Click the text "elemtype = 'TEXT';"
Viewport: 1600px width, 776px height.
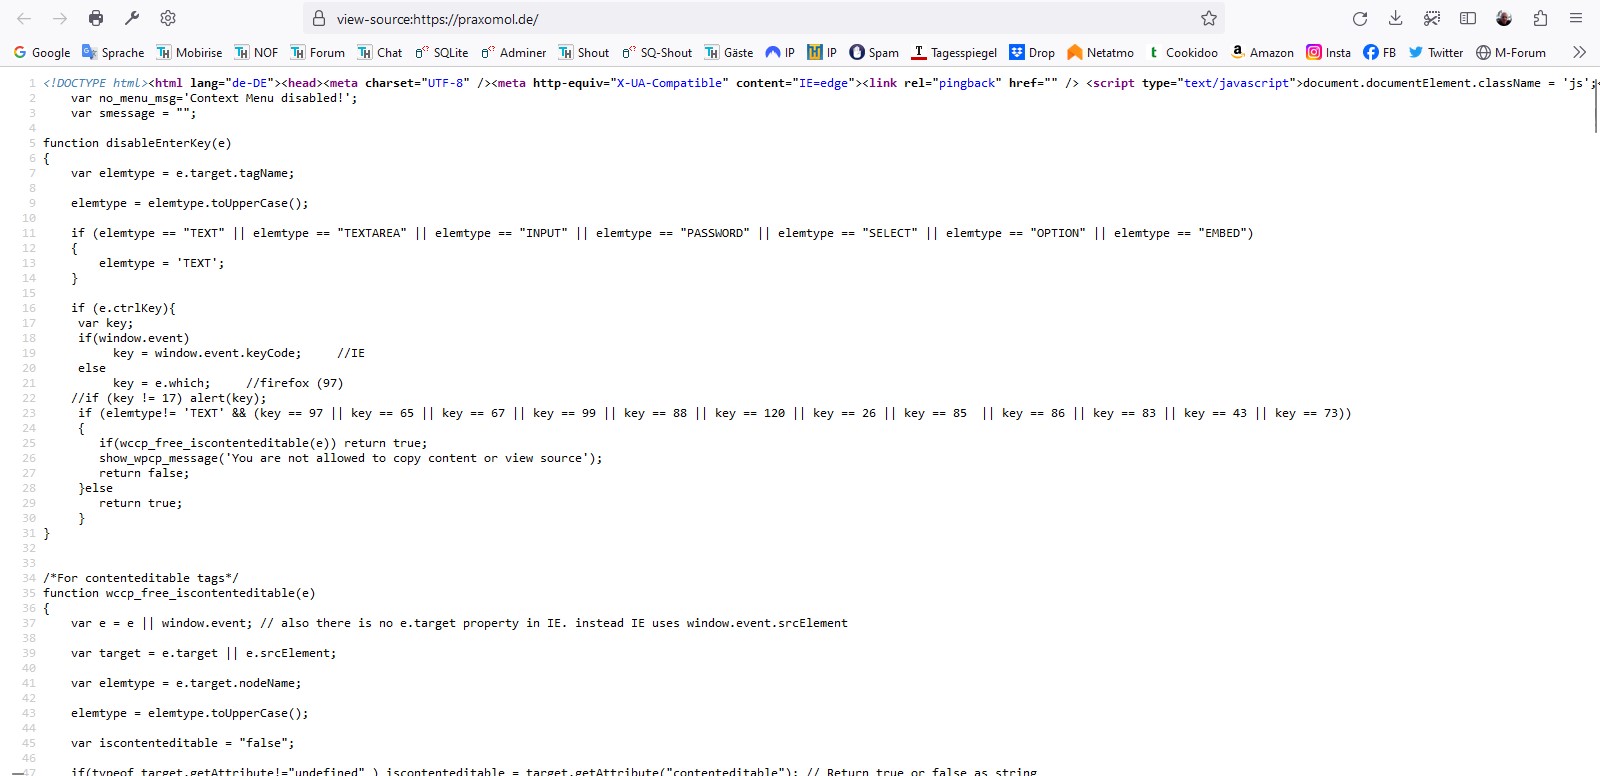click(x=162, y=263)
